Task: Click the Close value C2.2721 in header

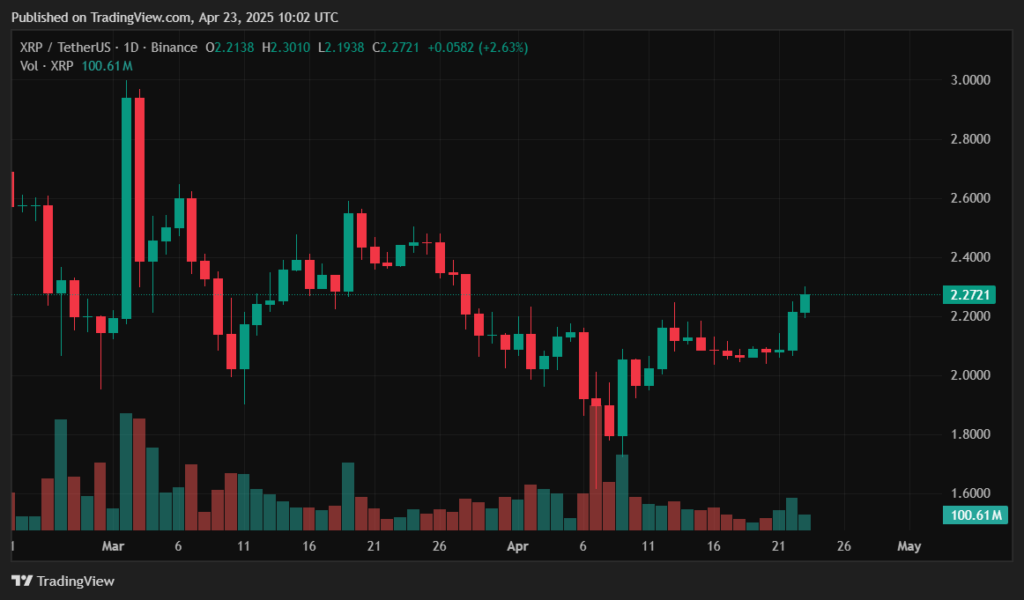Action: [x=396, y=48]
